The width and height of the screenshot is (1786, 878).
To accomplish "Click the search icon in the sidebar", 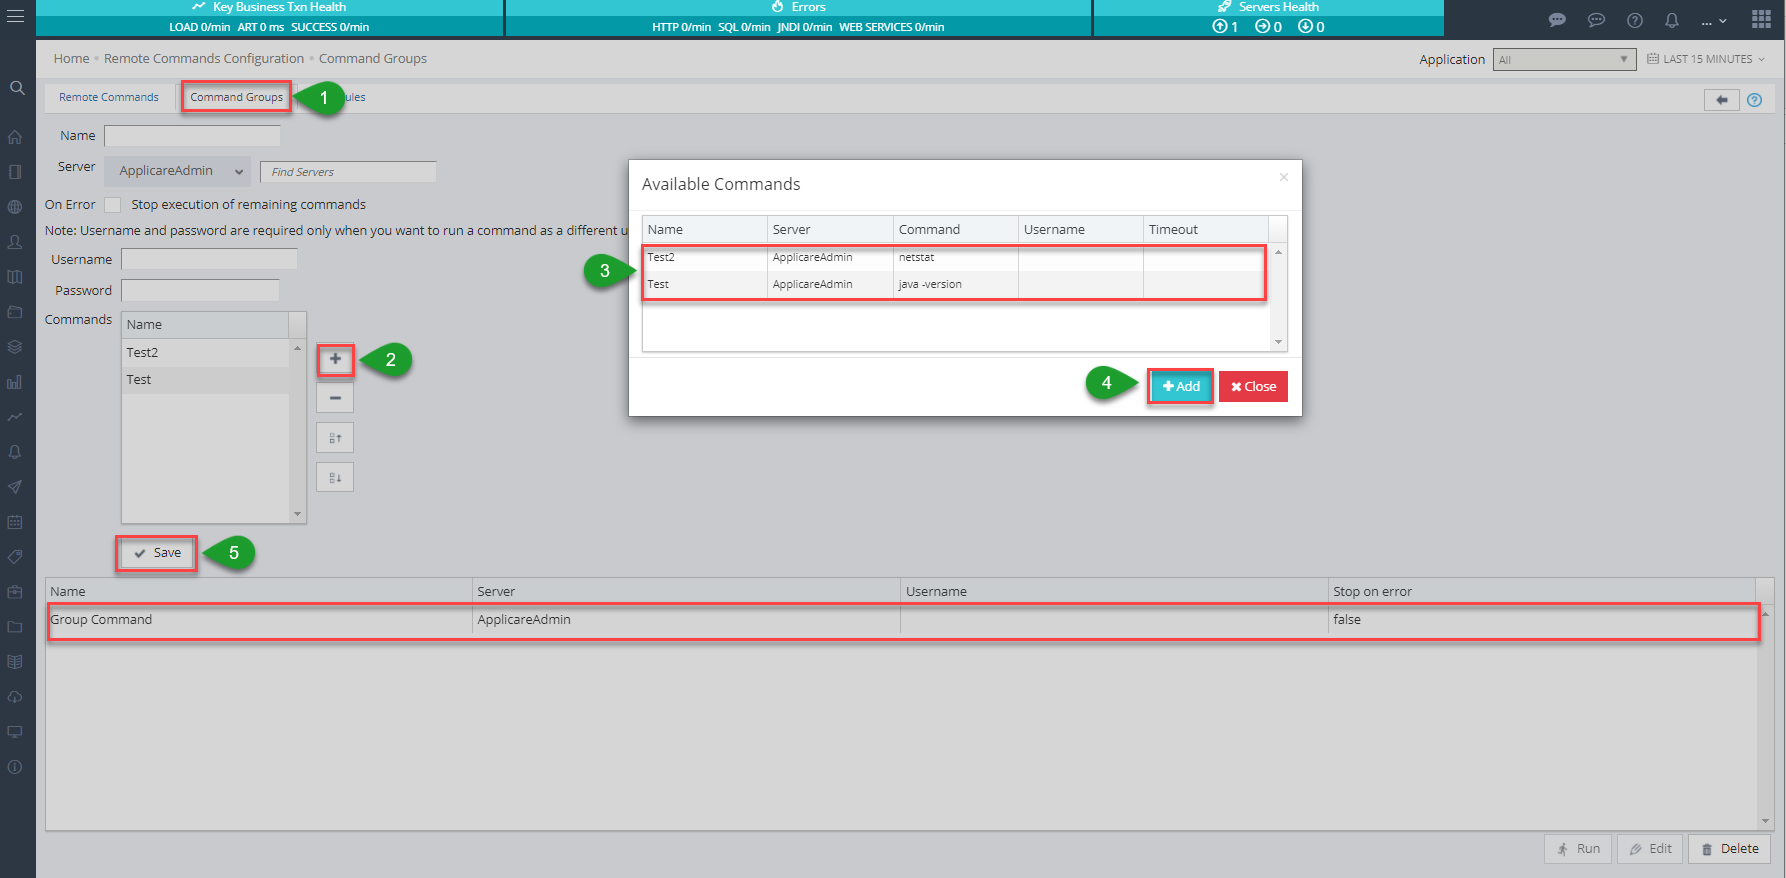I will click(17, 88).
